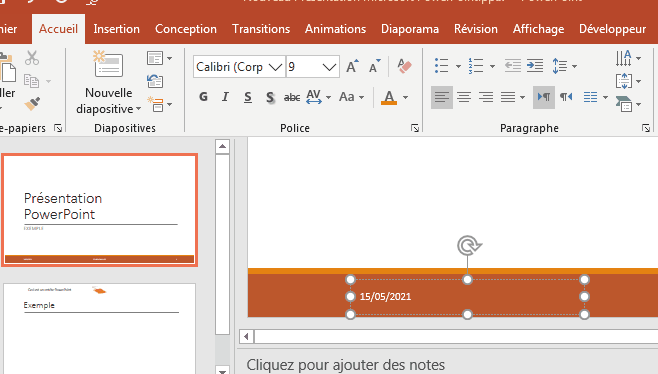The height and width of the screenshot is (374, 658).
Task: Select Présentation PowerPoint slide thumbnail
Action: 99,210
